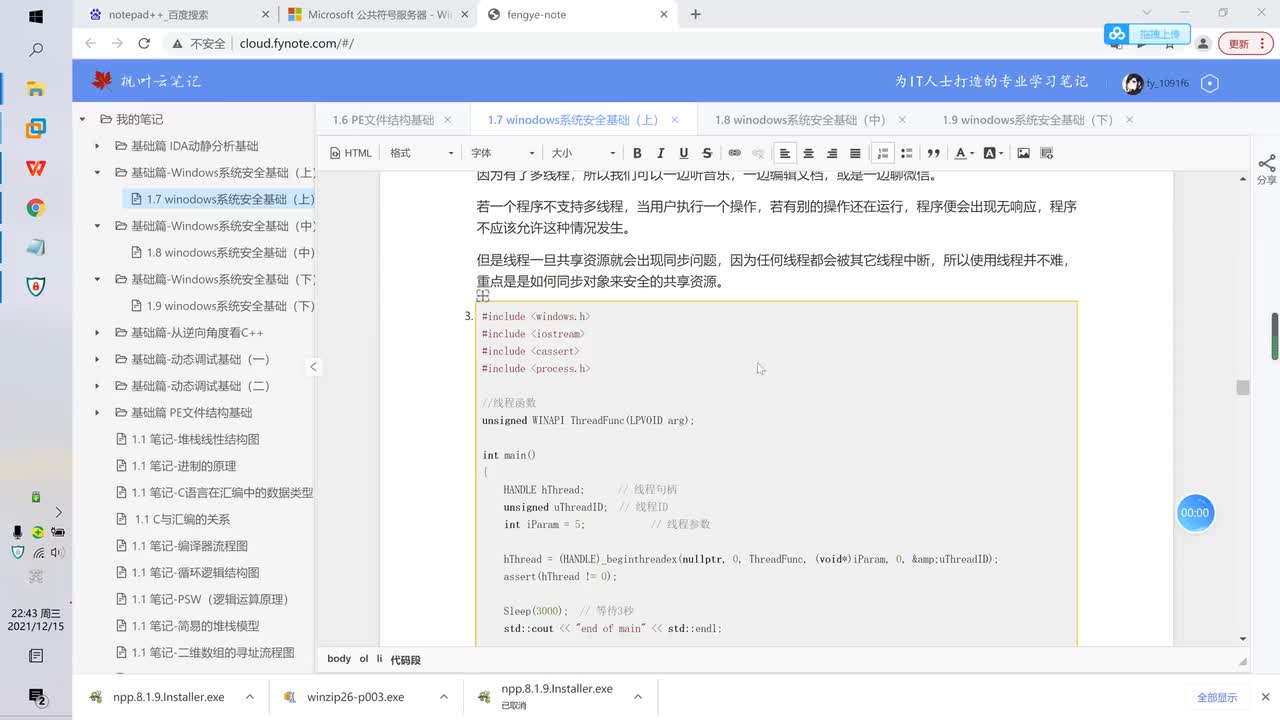Select the 代码段 breadcrumb element
The height and width of the screenshot is (720, 1280).
pos(405,659)
